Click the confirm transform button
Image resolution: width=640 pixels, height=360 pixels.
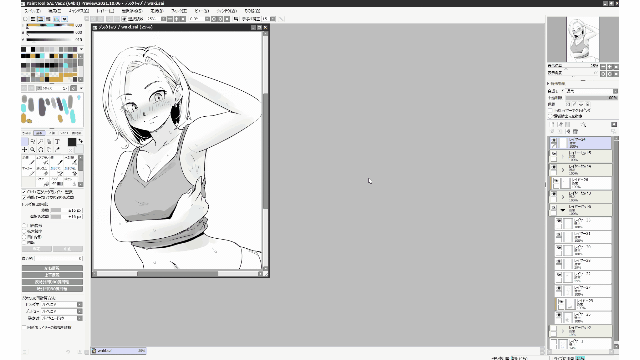(37, 249)
